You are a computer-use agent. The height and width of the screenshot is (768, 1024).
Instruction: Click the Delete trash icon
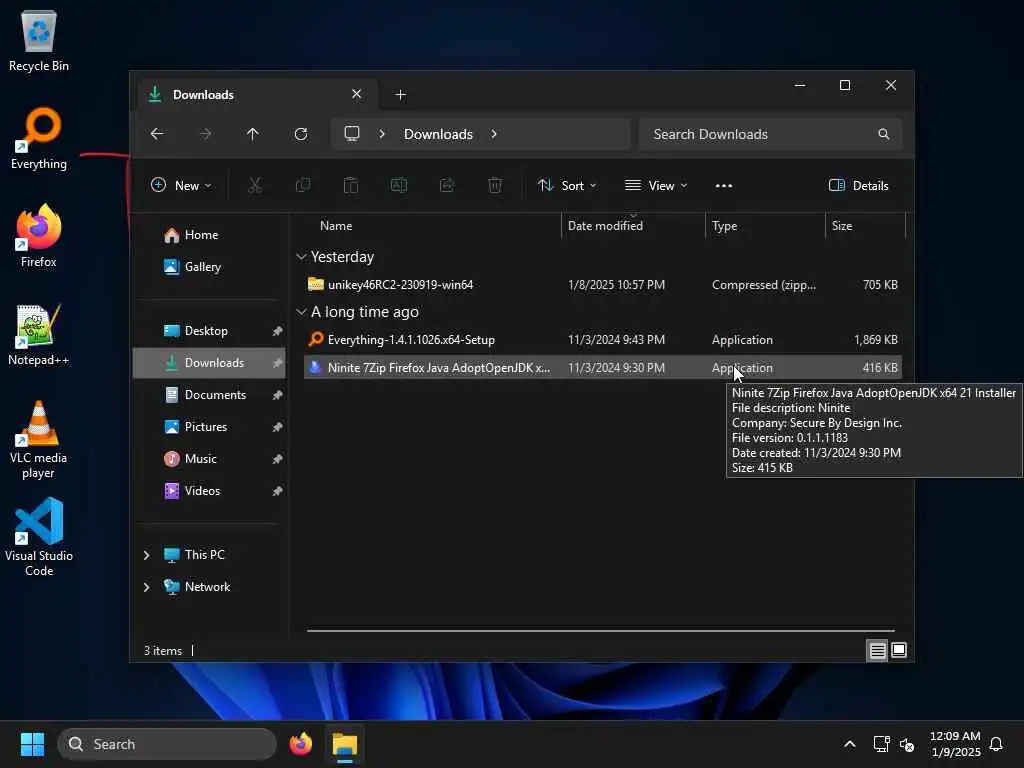[495, 185]
